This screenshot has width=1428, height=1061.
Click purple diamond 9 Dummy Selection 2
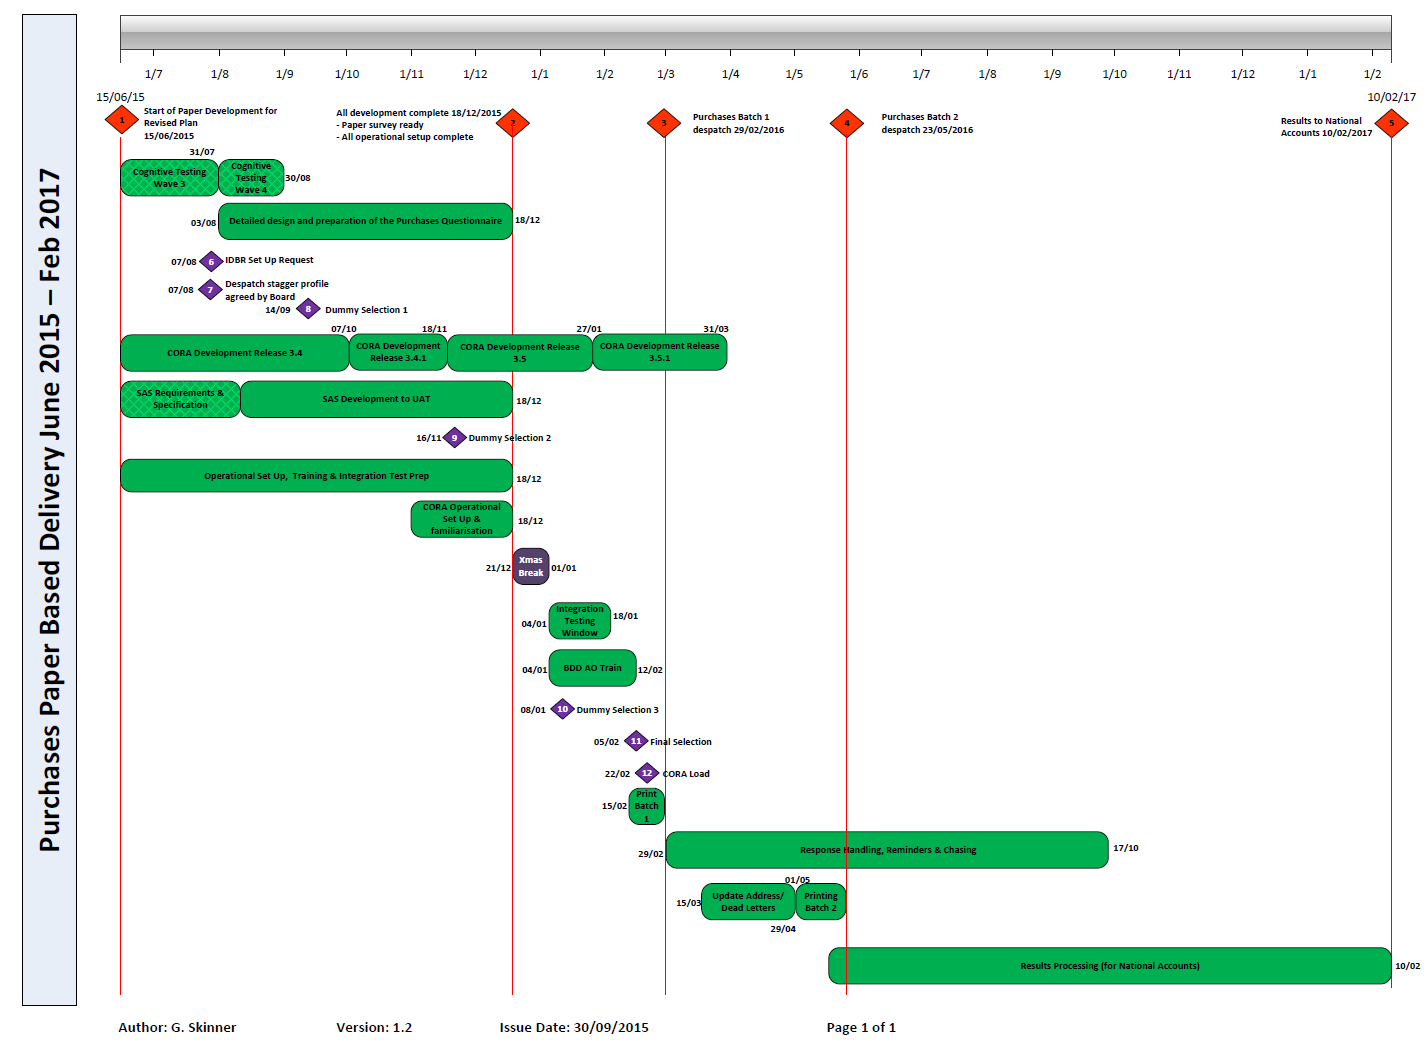tap(454, 438)
